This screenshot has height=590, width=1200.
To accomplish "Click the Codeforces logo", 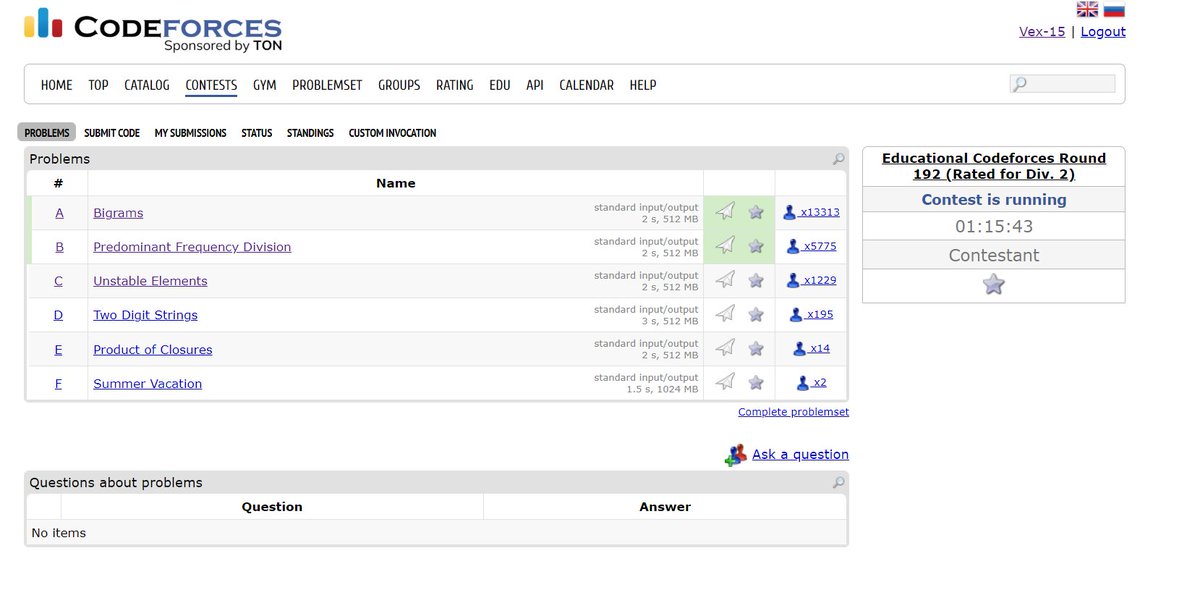I will [x=153, y=29].
